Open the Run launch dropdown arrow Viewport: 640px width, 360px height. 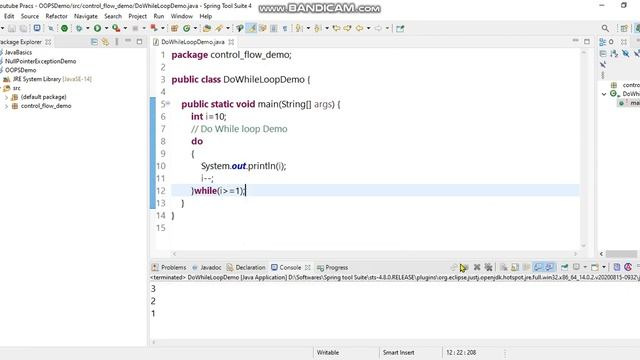[x=106, y=28]
